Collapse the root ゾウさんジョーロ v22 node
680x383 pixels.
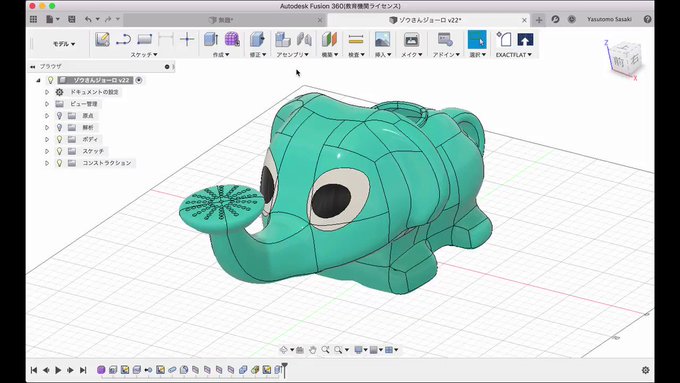click(x=38, y=80)
